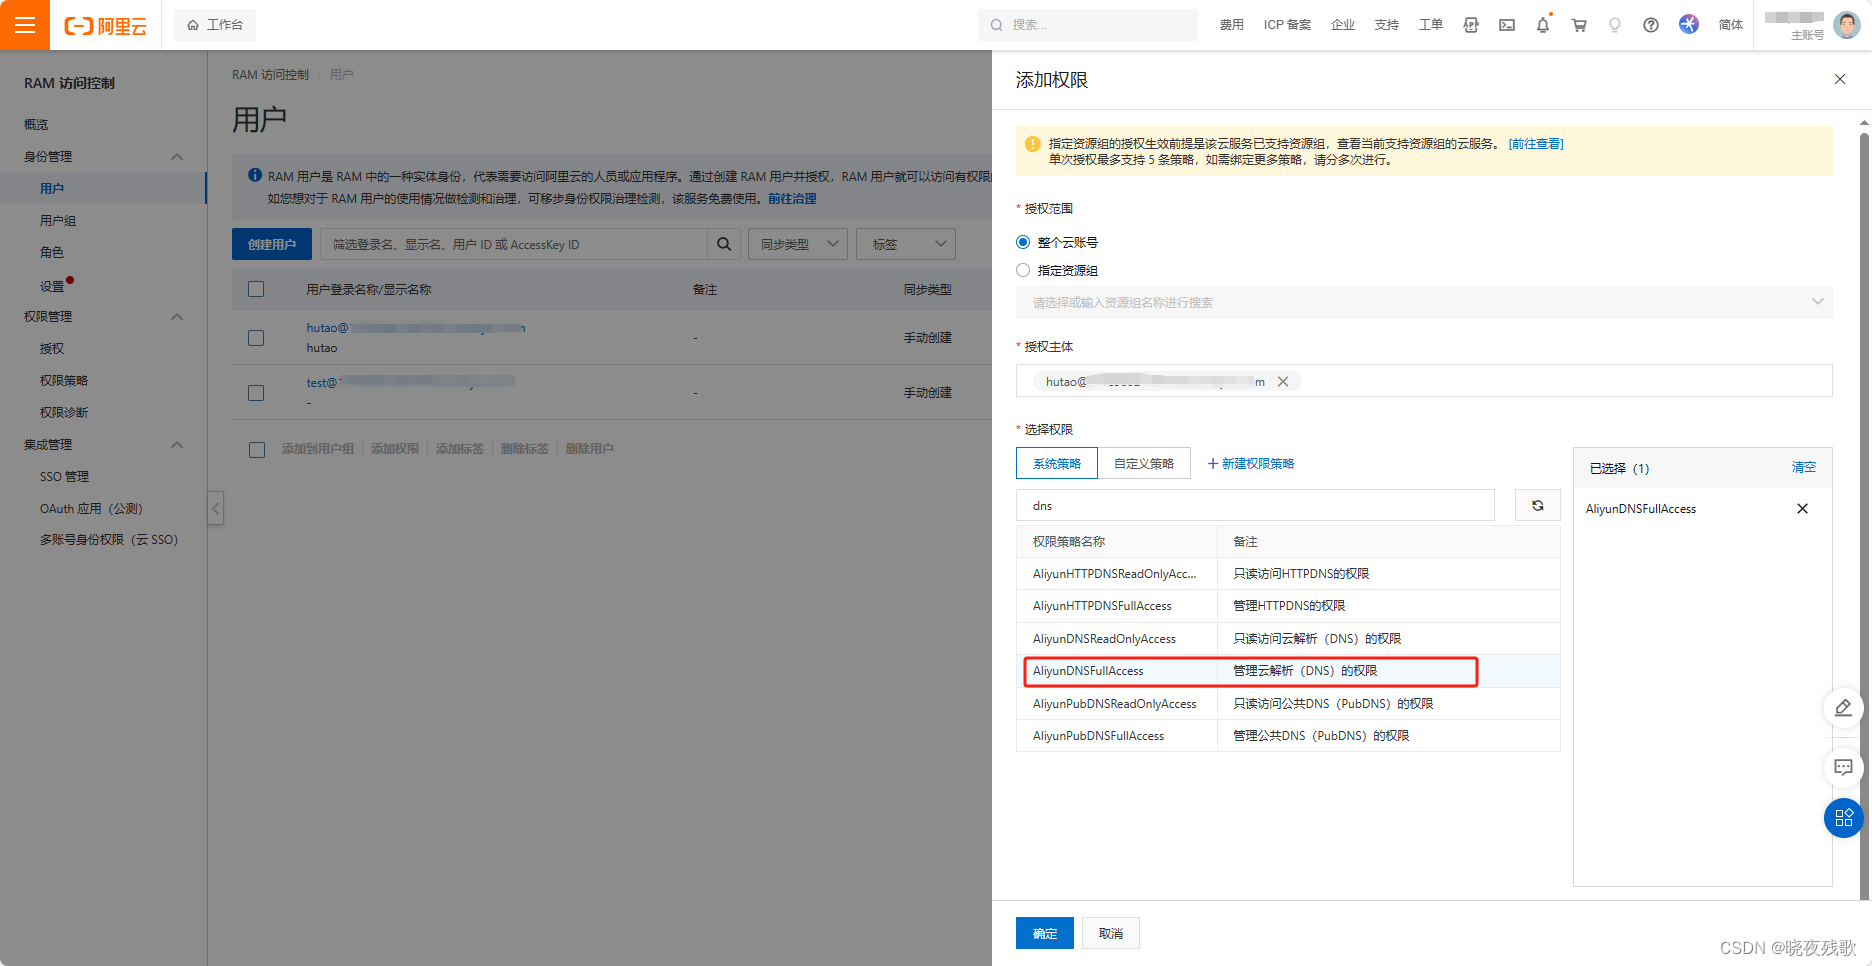Image resolution: width=1872 pixels, height=966 pixels.
Task: Go to 角色 in the sidebar
Action: (x=52, y=253)
